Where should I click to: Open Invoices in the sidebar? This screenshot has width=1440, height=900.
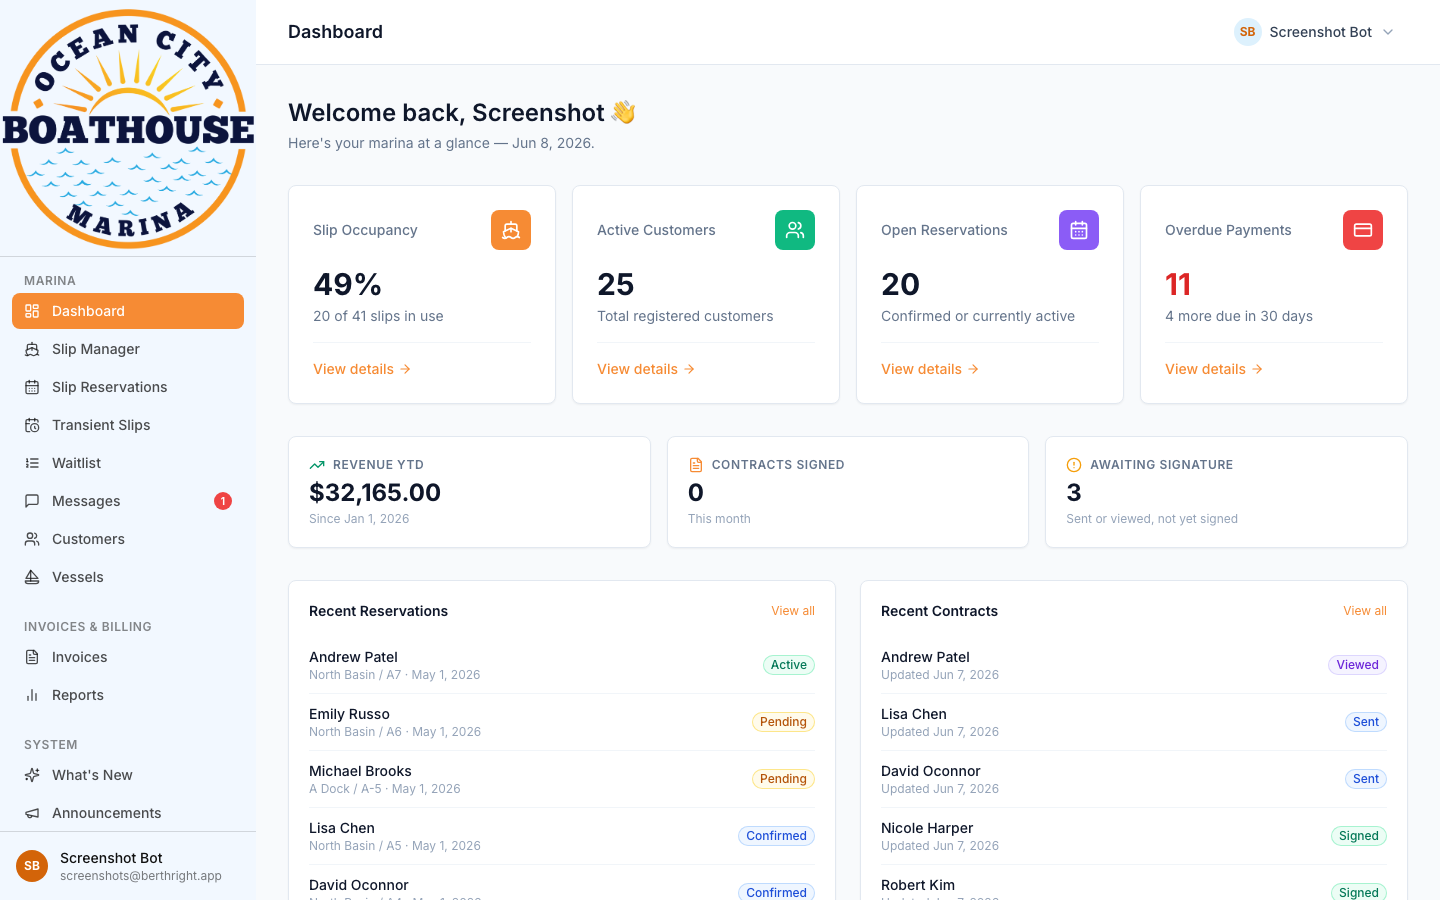coord(128,657)
